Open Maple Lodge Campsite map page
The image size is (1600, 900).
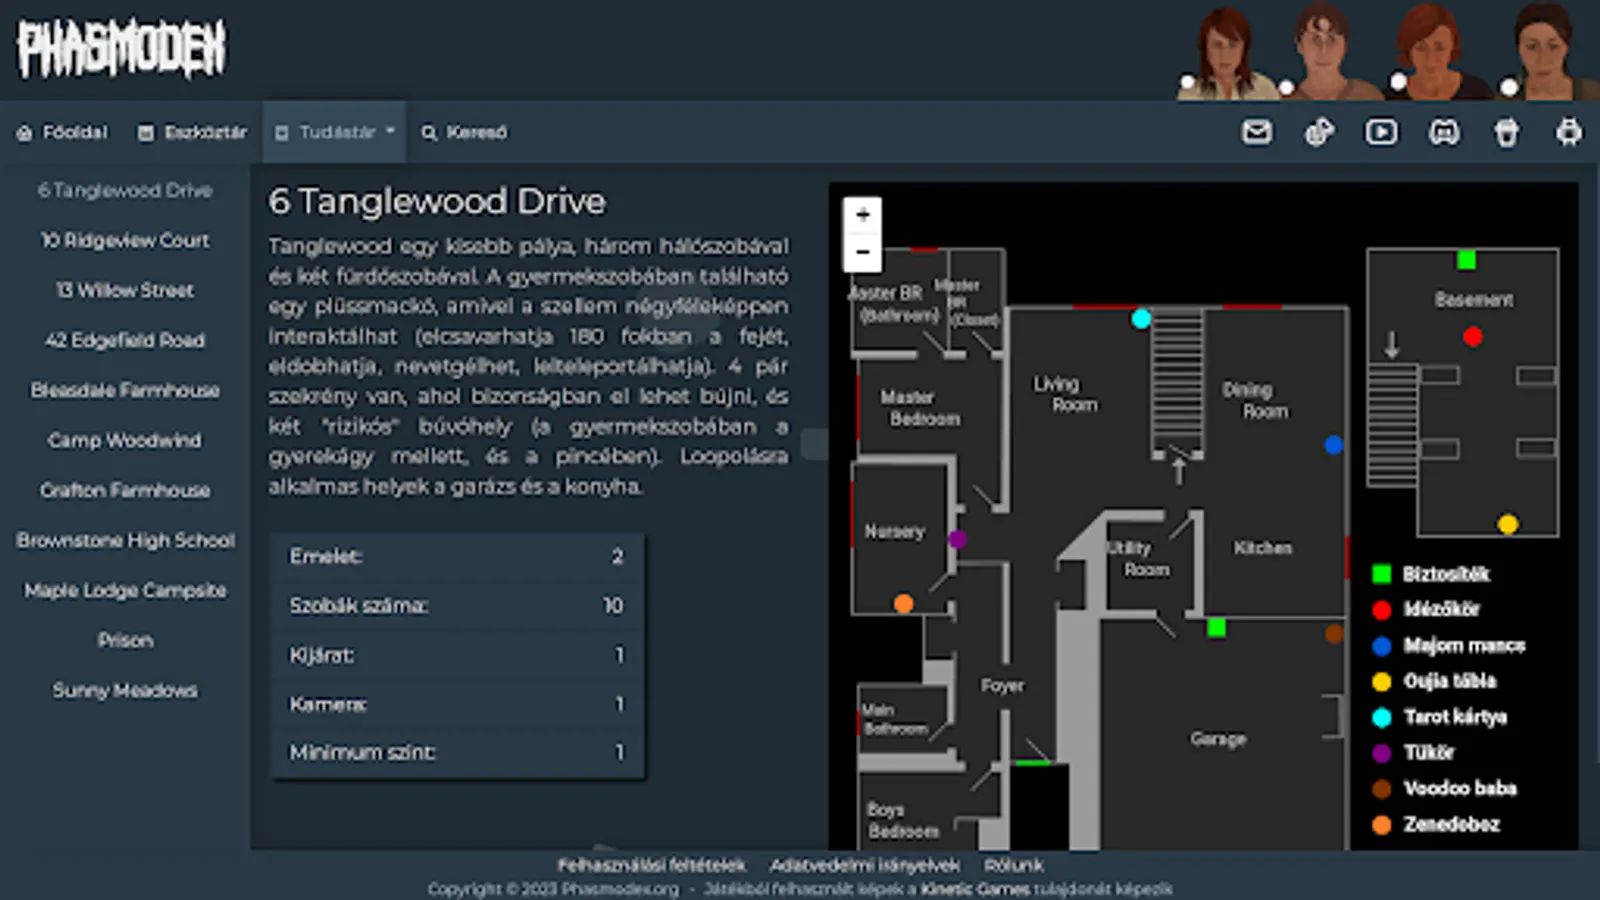tap(125, 590)
